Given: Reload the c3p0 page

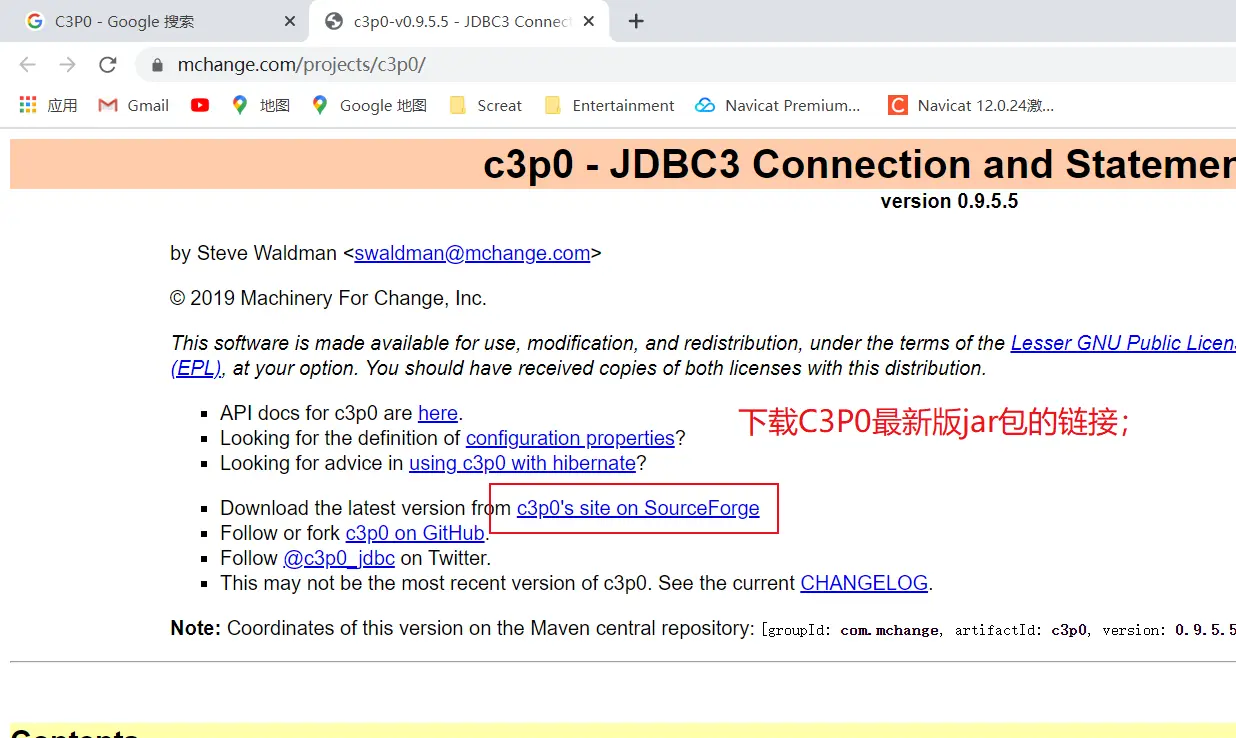Looking at the screenshot, I should (107, 65).
